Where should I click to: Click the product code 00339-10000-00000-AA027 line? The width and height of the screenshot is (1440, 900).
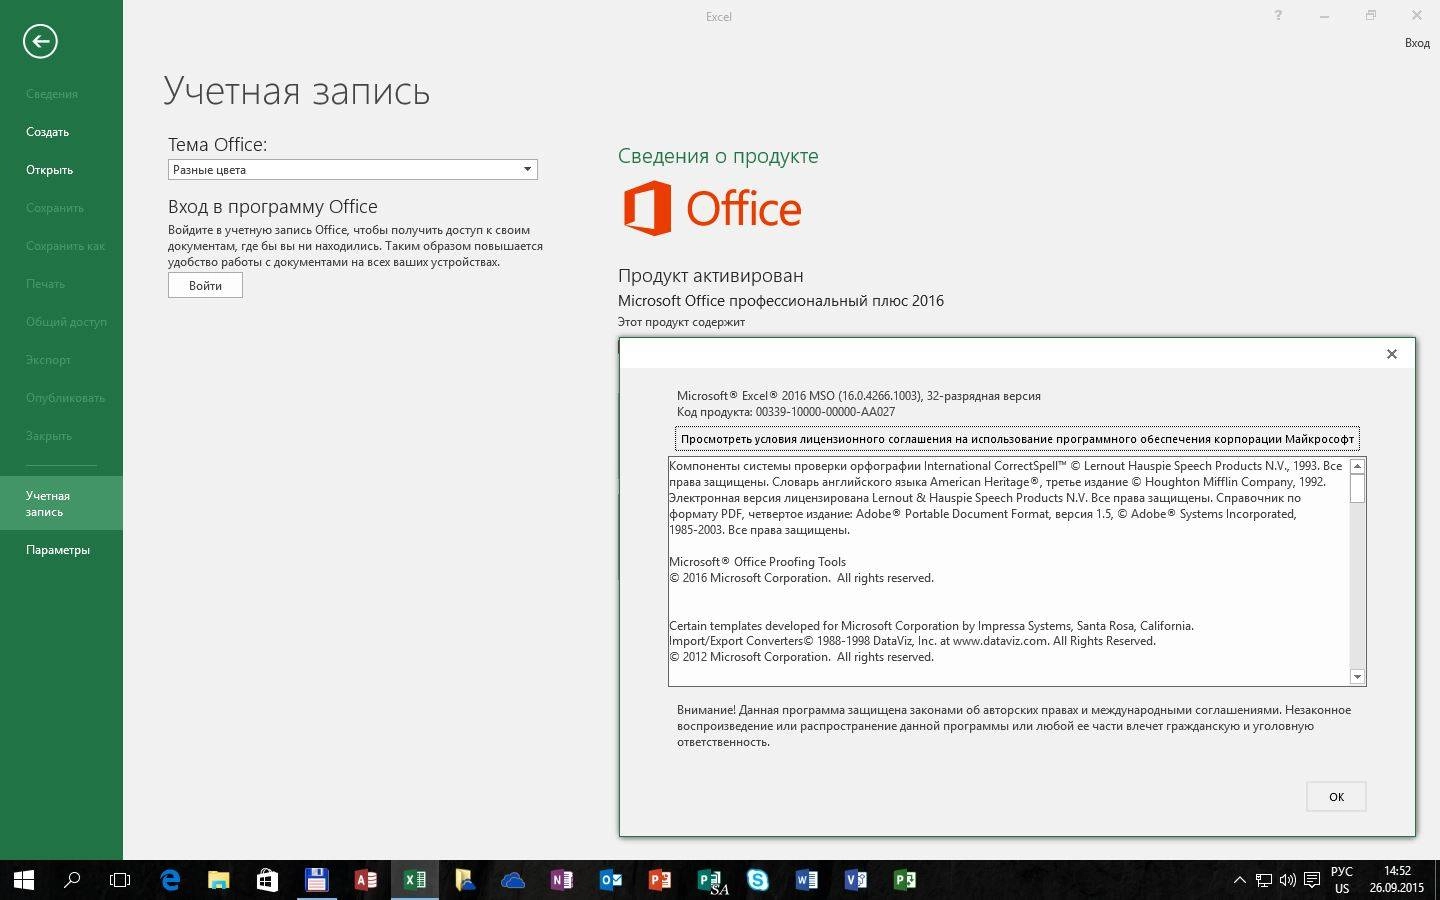(x=786, y=412)
